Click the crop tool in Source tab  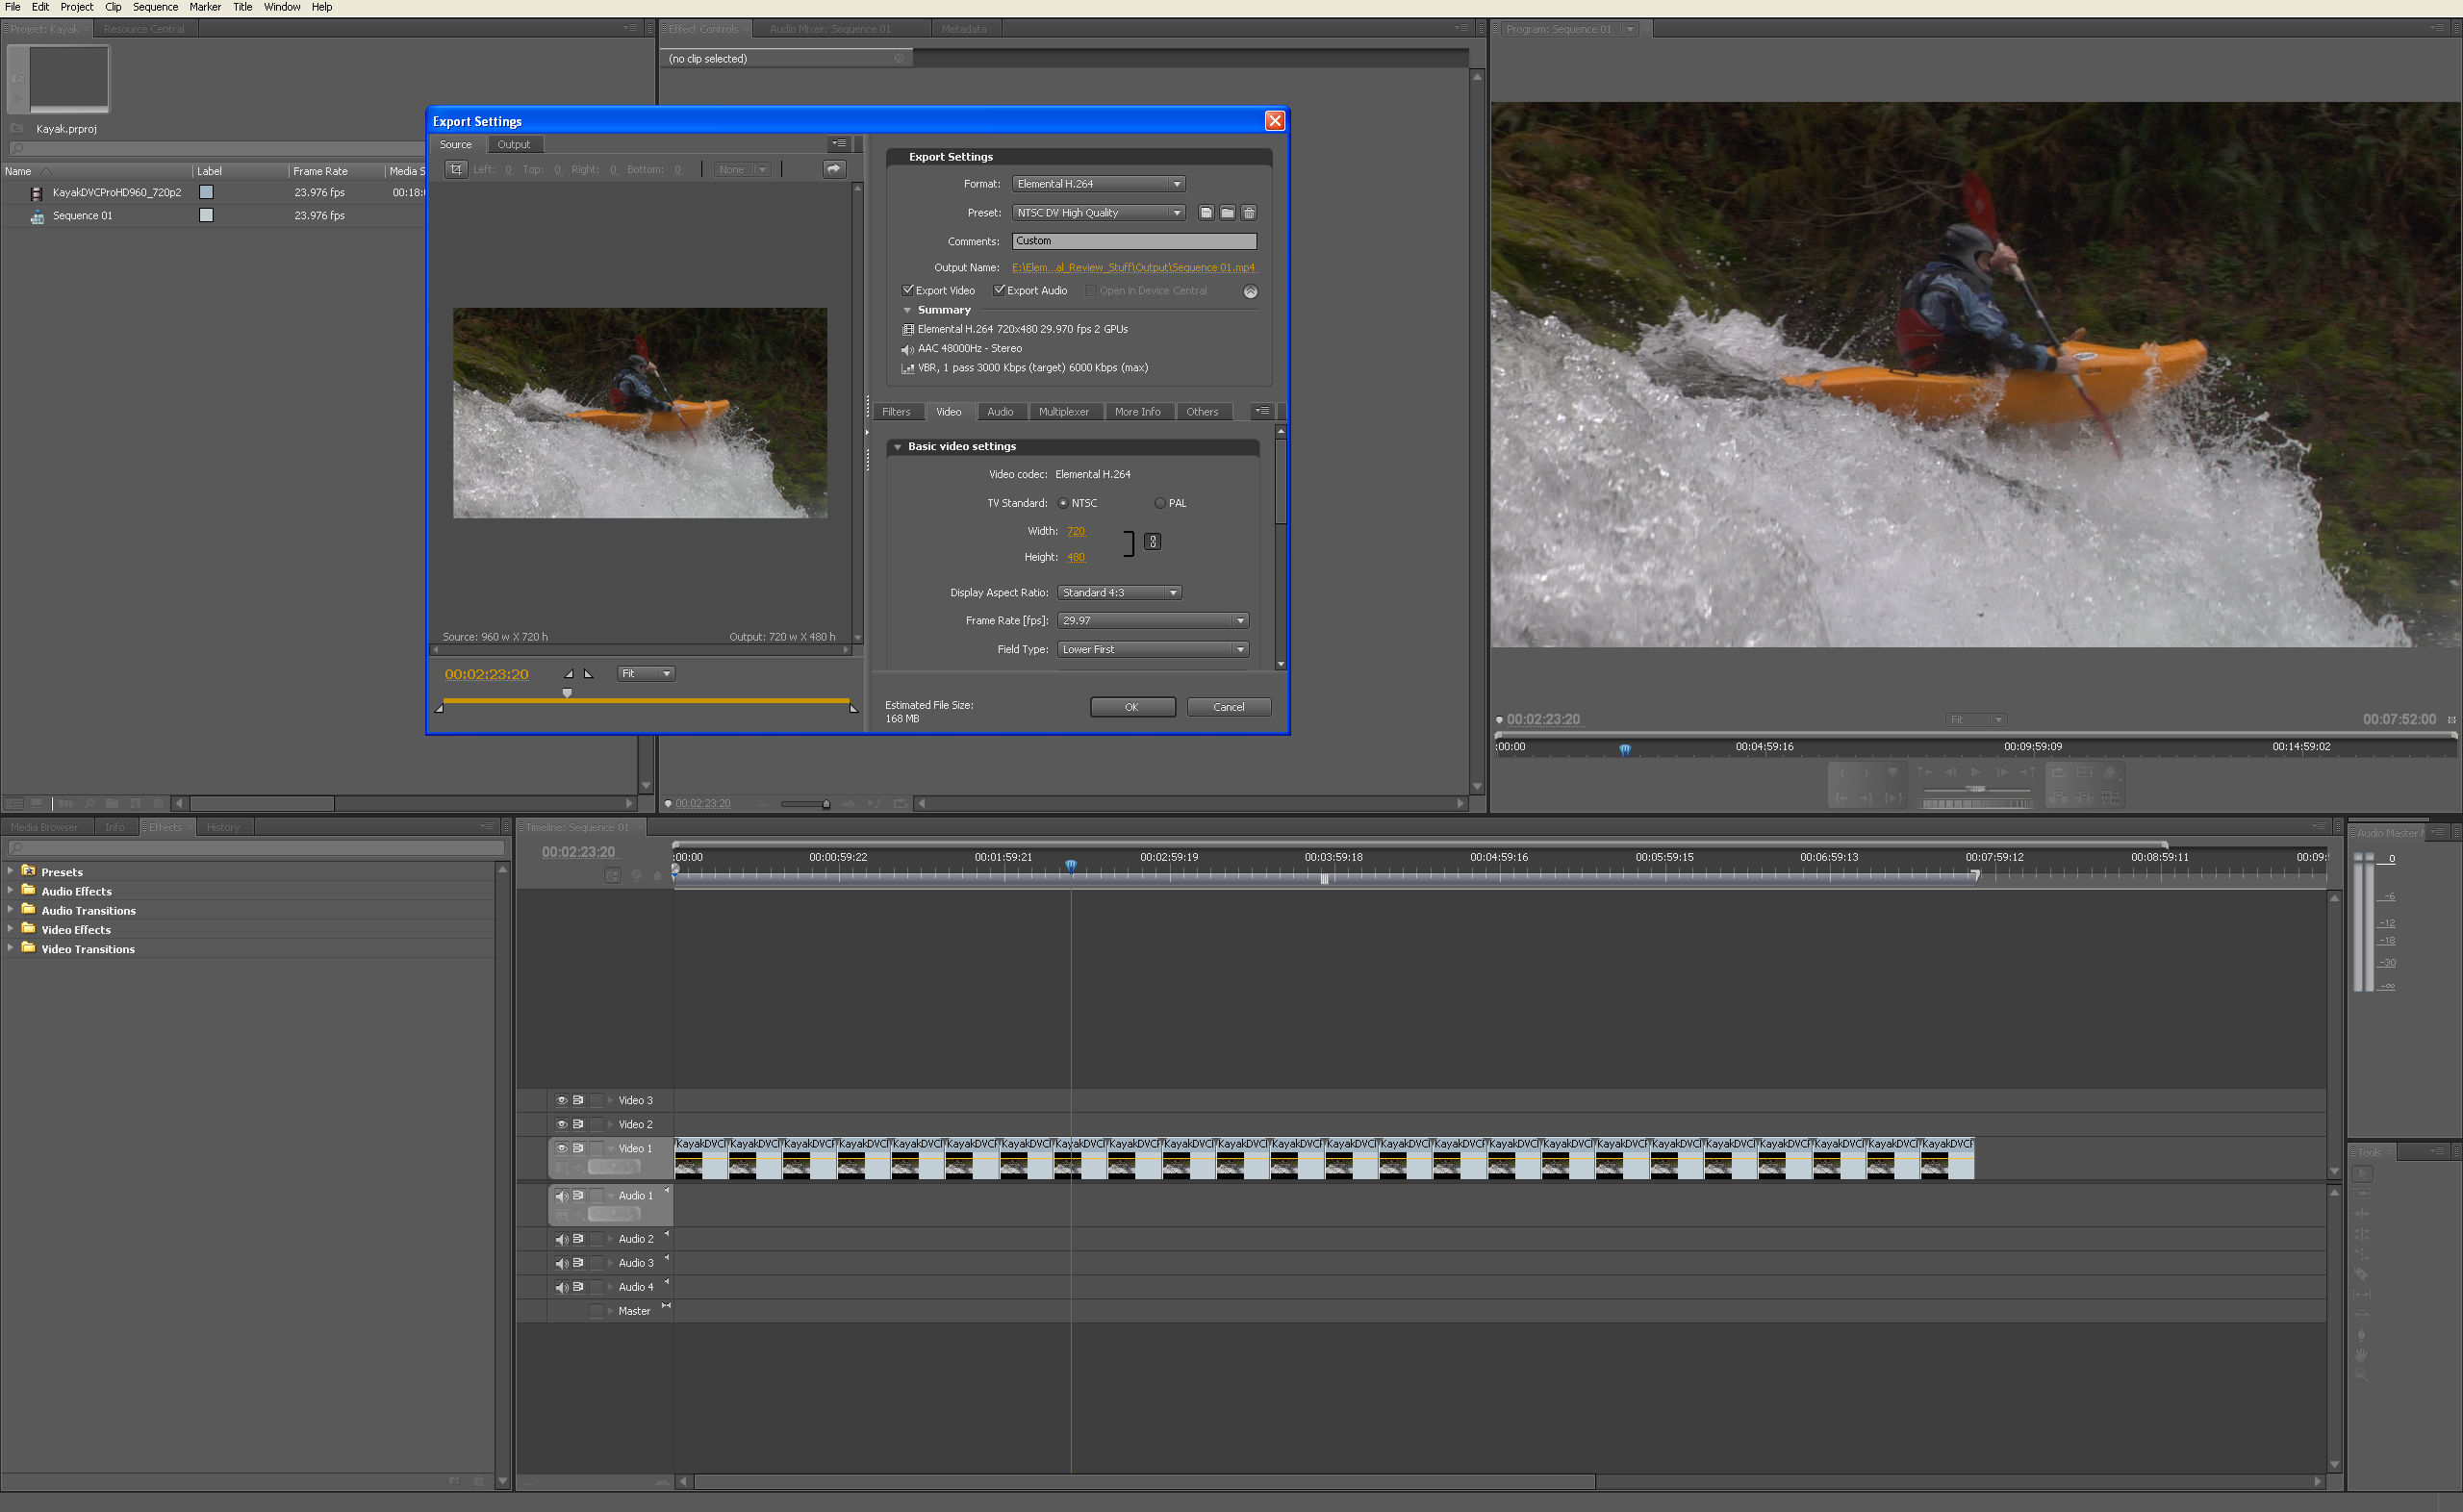click(x=456, y=169)
